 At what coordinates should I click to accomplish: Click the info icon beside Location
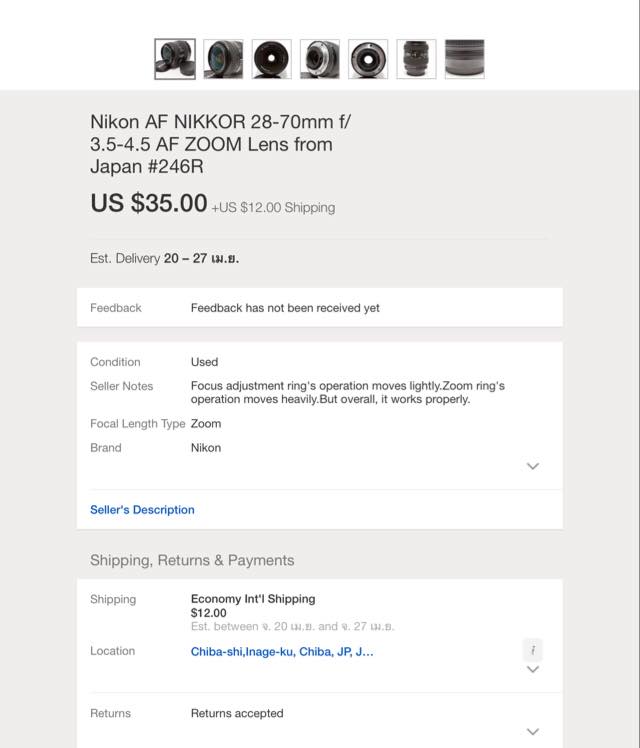[x=533, y=649]
